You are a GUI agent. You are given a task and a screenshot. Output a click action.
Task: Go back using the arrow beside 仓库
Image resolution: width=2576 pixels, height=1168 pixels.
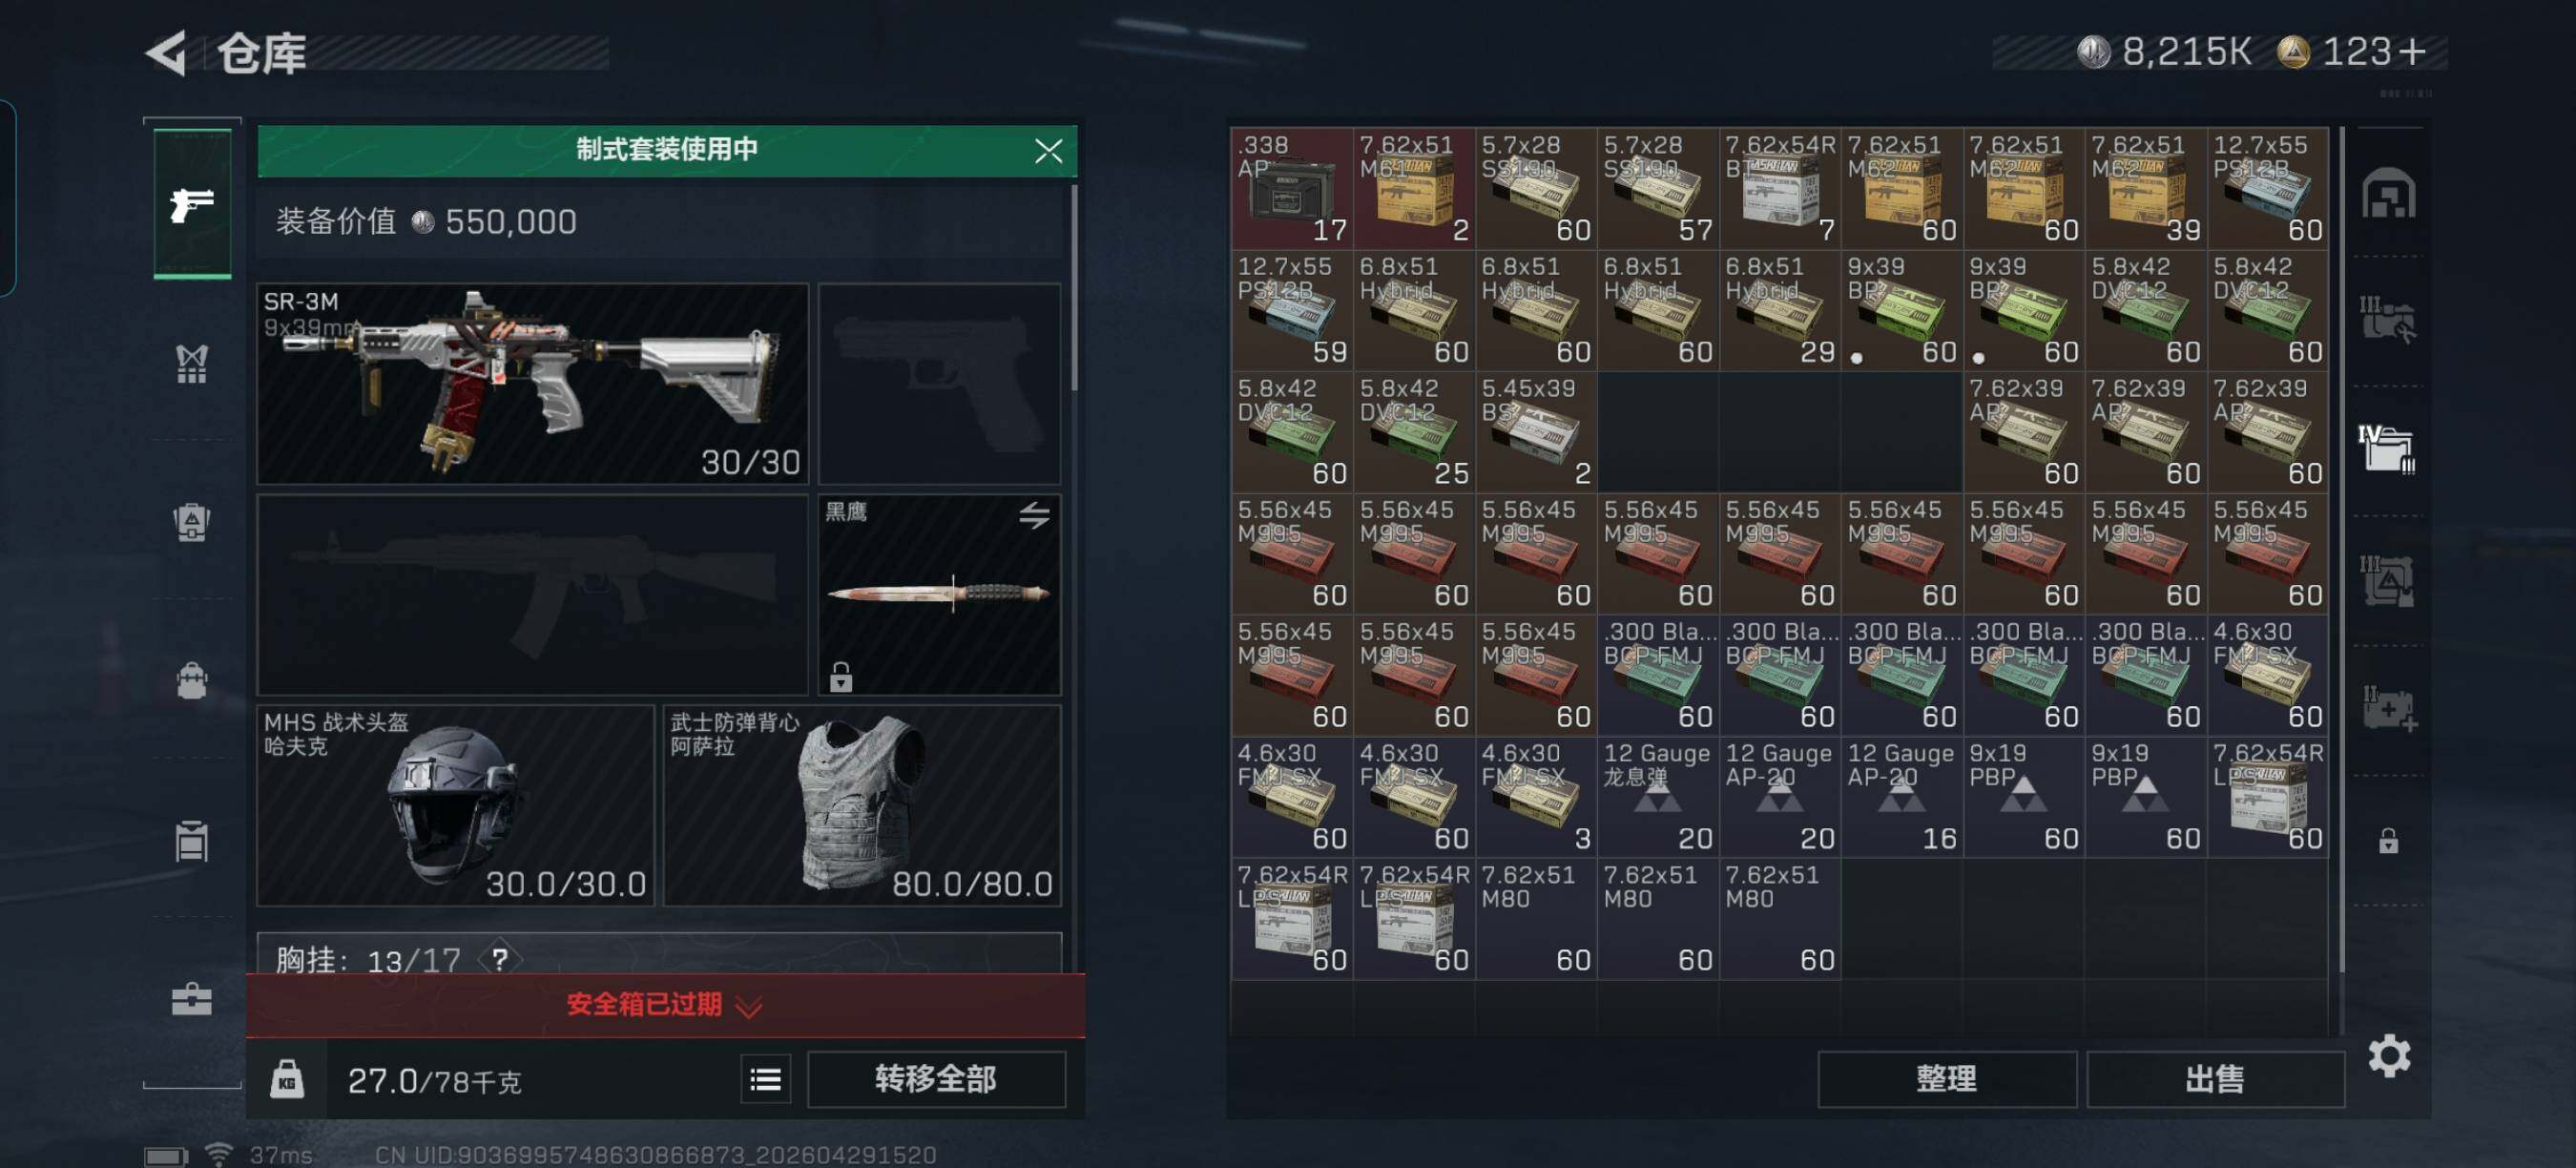[x=167, y=53]
